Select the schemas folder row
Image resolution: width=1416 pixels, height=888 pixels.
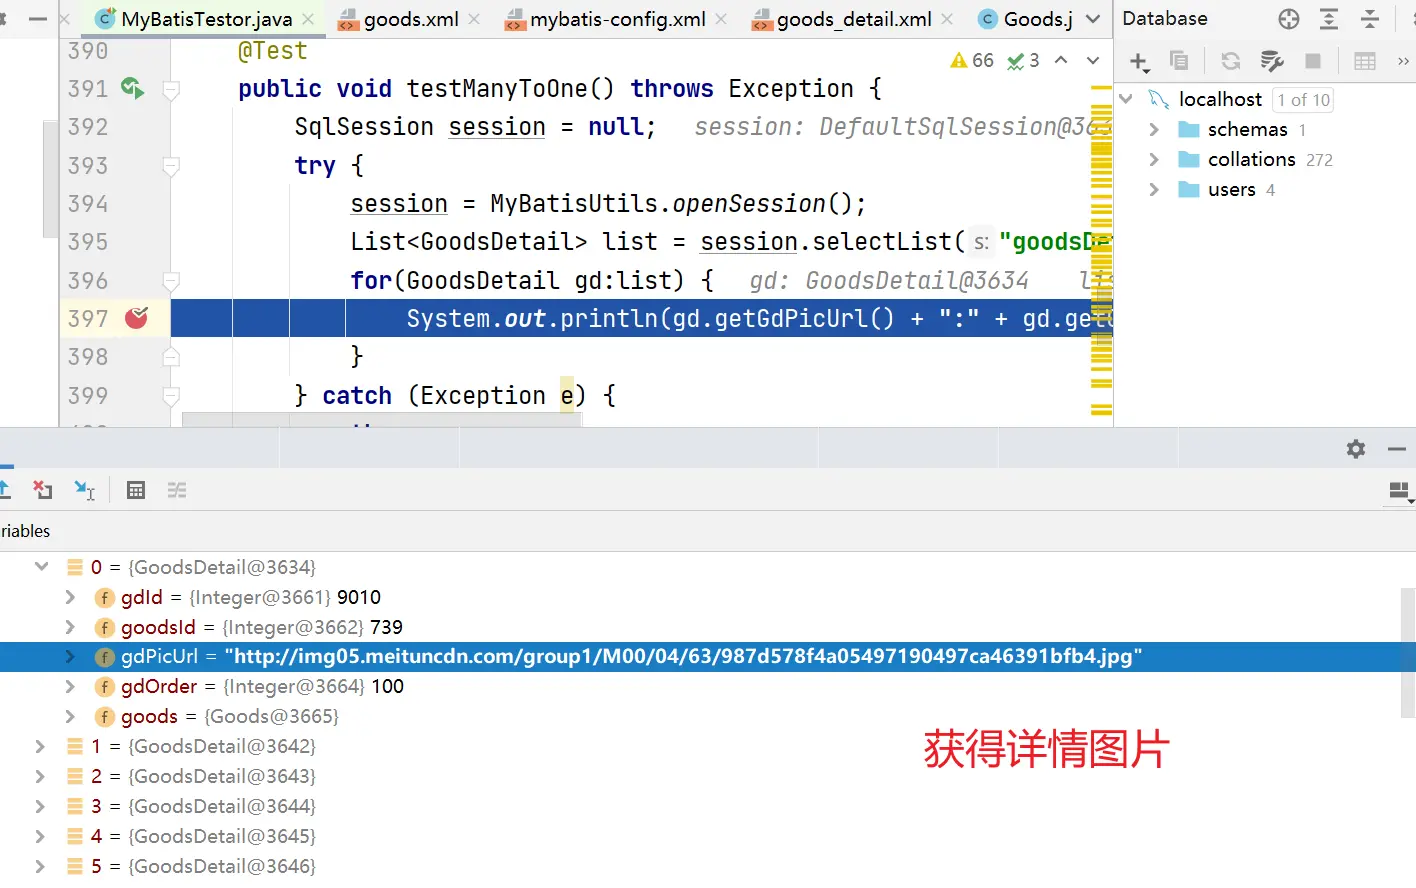coord(1265,129)
